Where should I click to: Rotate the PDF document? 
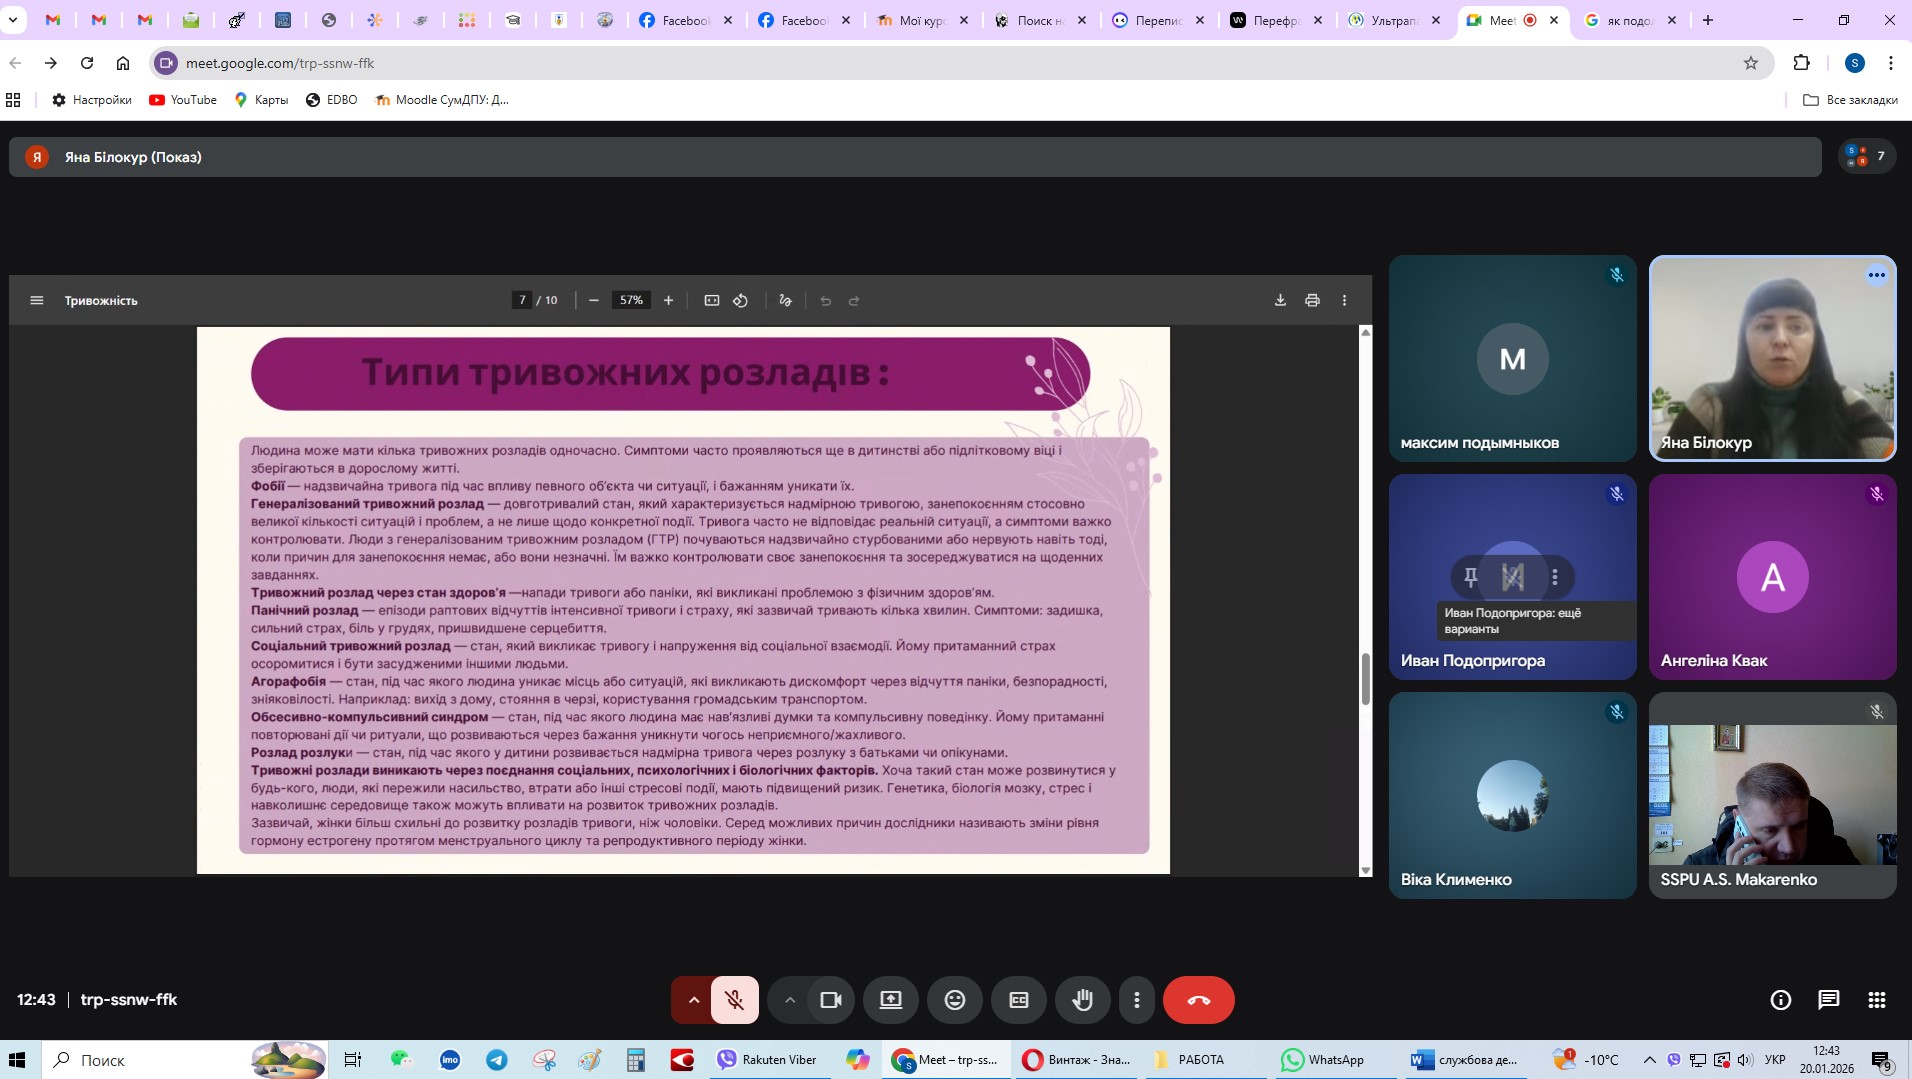[x=740, y=300]
